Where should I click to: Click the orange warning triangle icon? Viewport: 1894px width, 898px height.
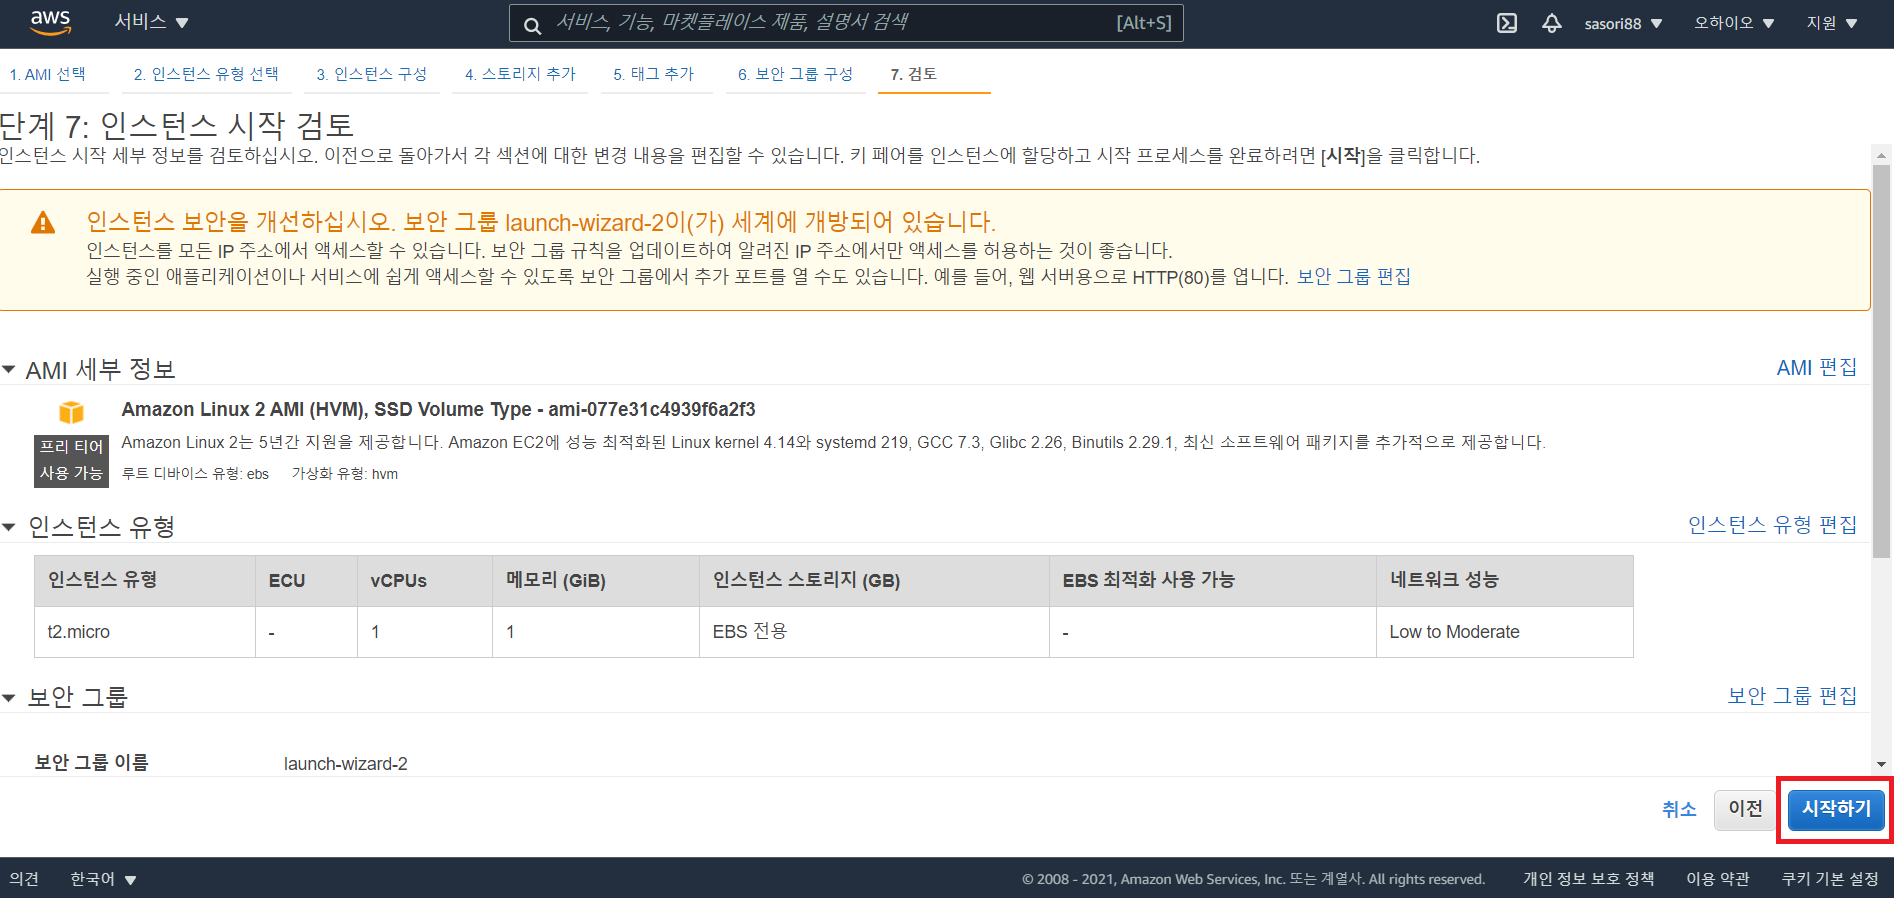click(43, 223)
